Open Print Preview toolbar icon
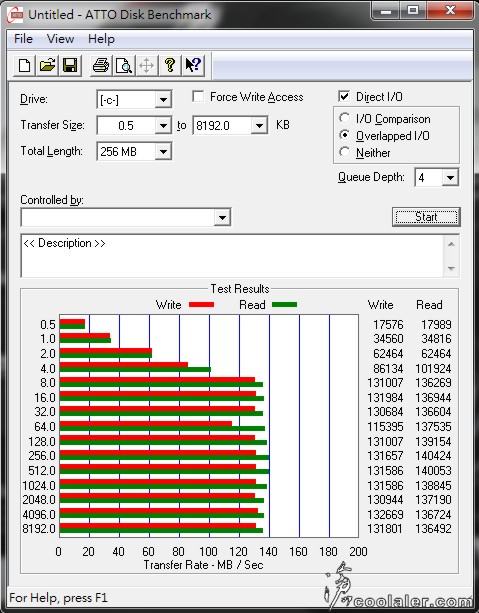This screenshot has width=479, height=613. point(124,65)
